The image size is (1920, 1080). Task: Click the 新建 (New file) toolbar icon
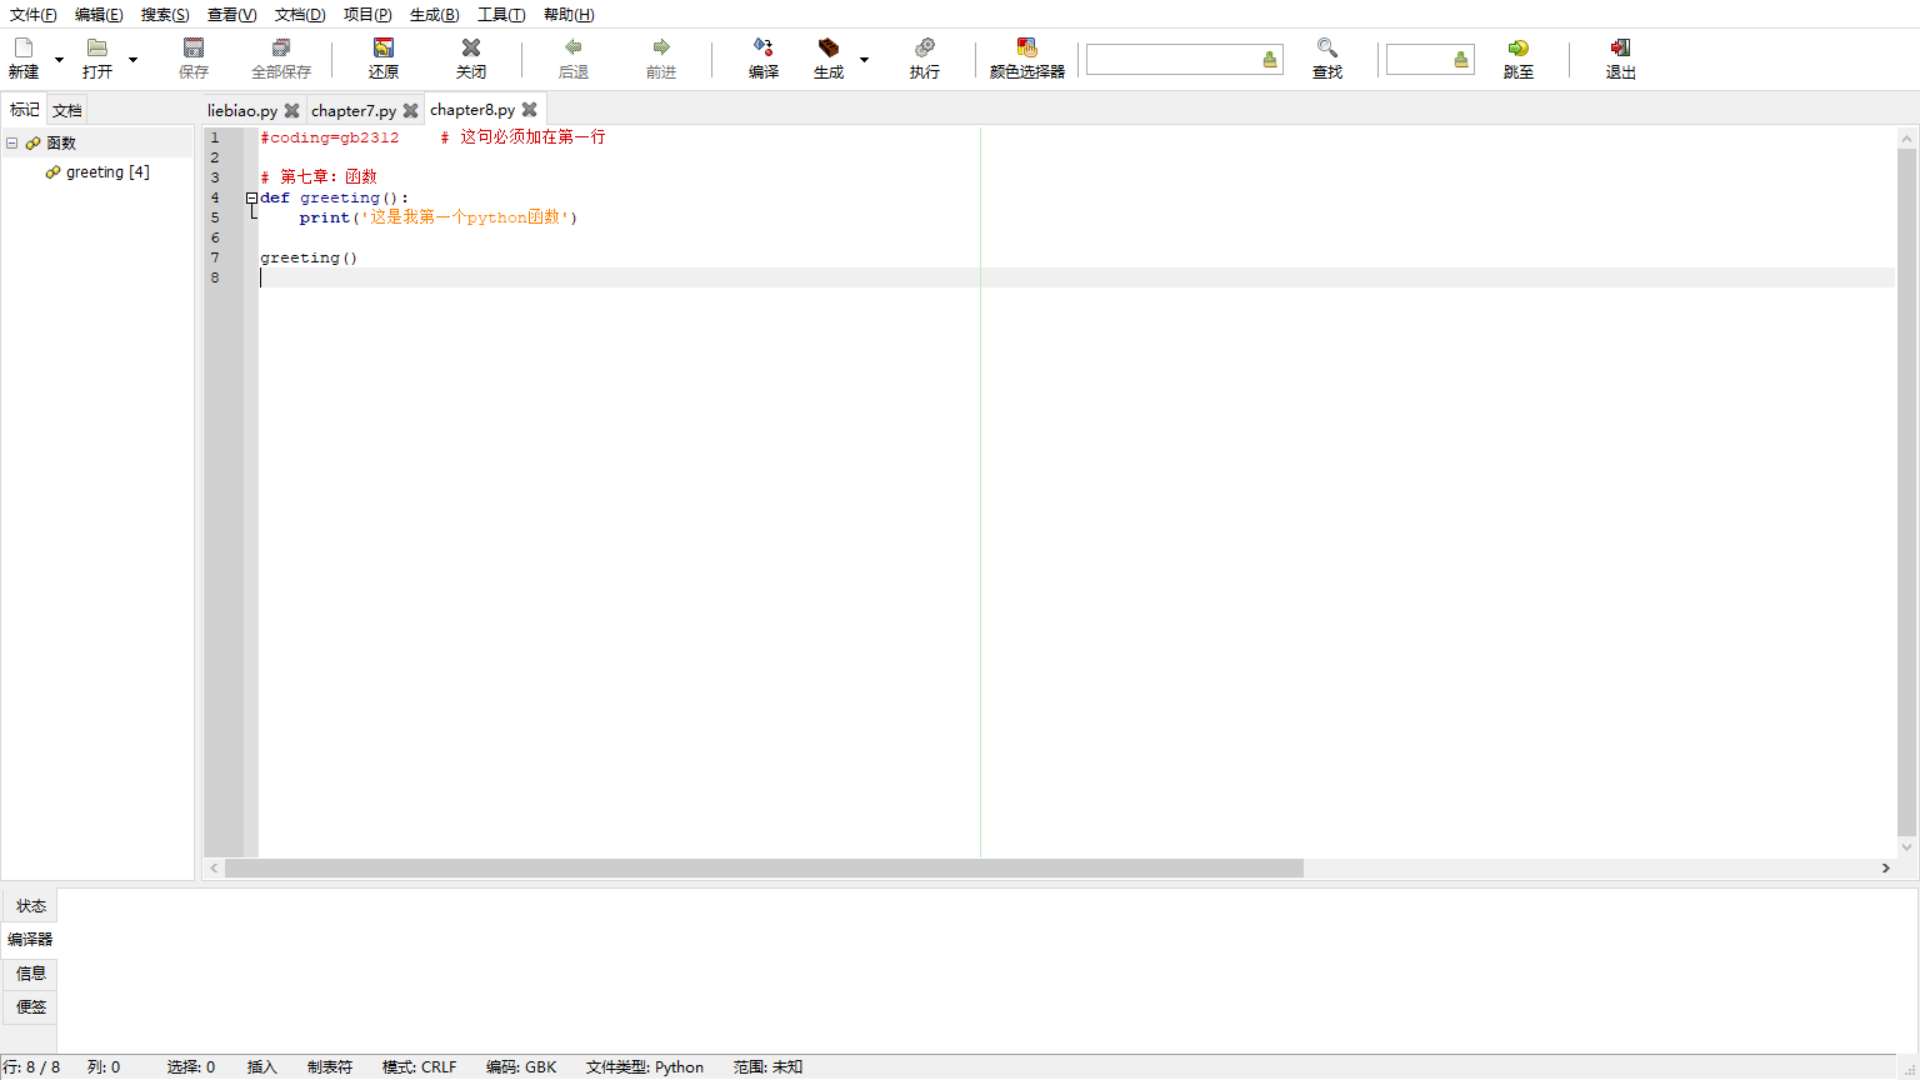(x=24, y=58)
